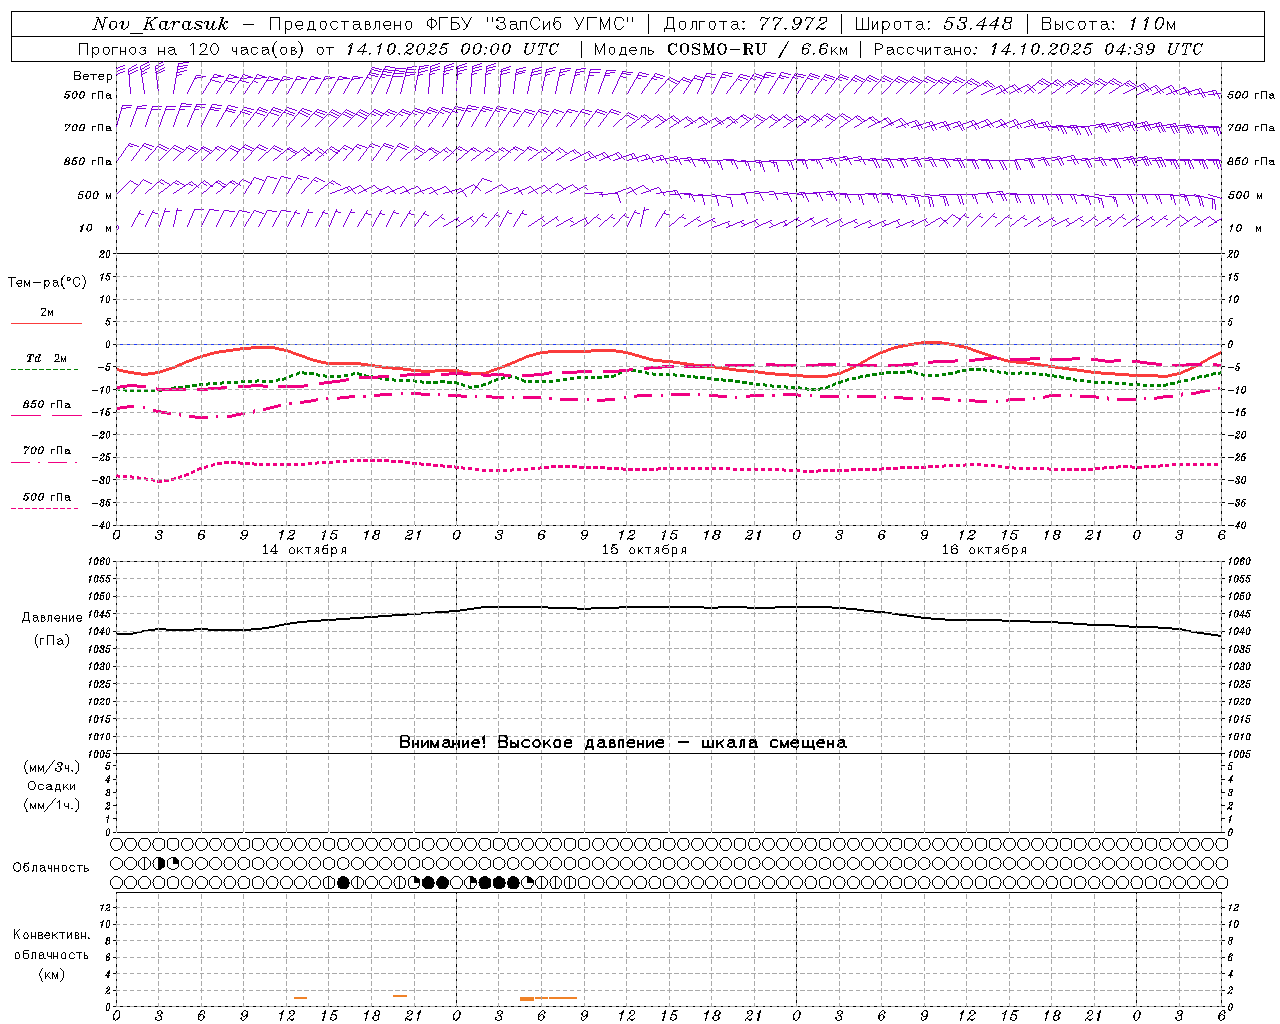Click the '15 октября' date label
1280x1024 pixels.
tap(645, 550)
